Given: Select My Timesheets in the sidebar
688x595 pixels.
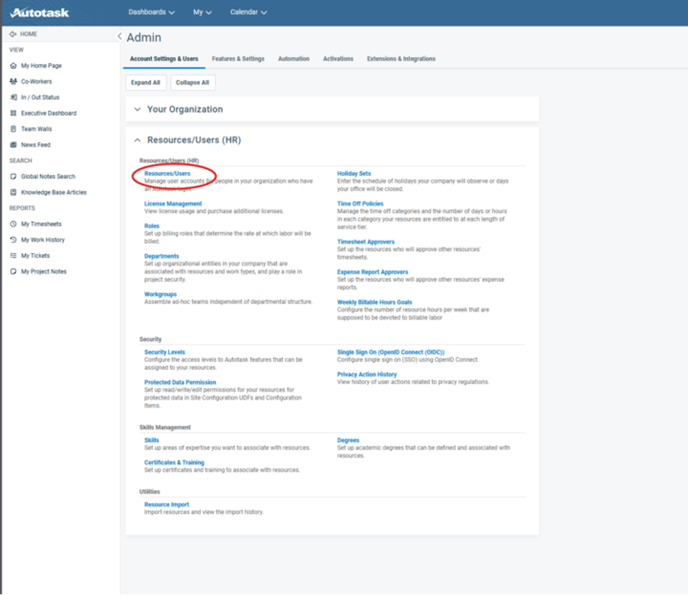Looking at the screenshot, I should pyautogui.click(x=41, y=224).
